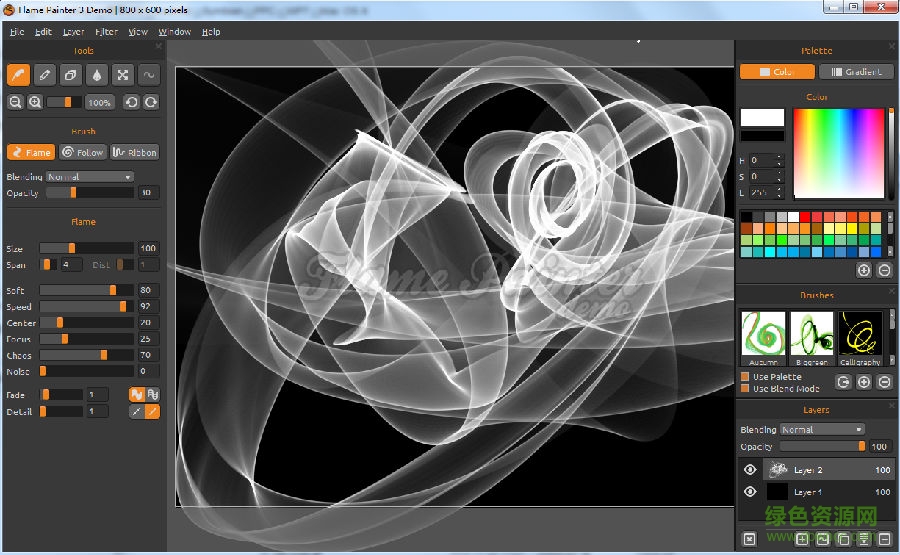Viewport: 900px width, 555px height.
Task: Click the zoom out magnifier icon
Action: (16, 102)
